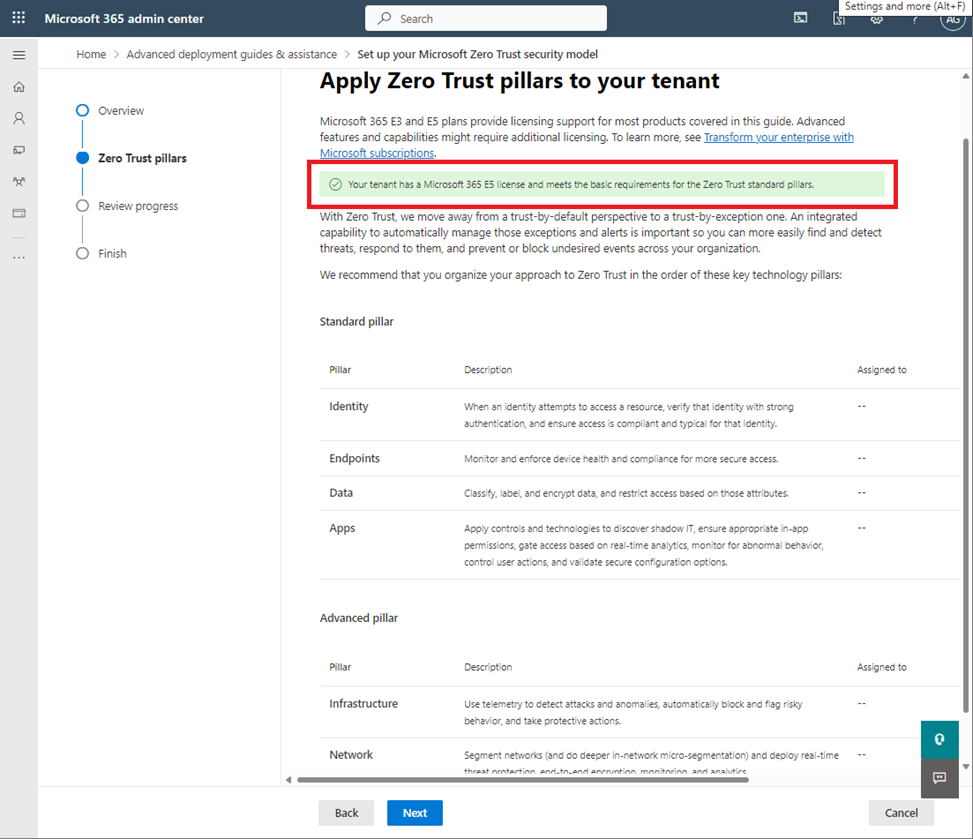Show all sidebar items ellipsis
The height and width of the screenshot is (839, 973).
(x=19, y=257)
